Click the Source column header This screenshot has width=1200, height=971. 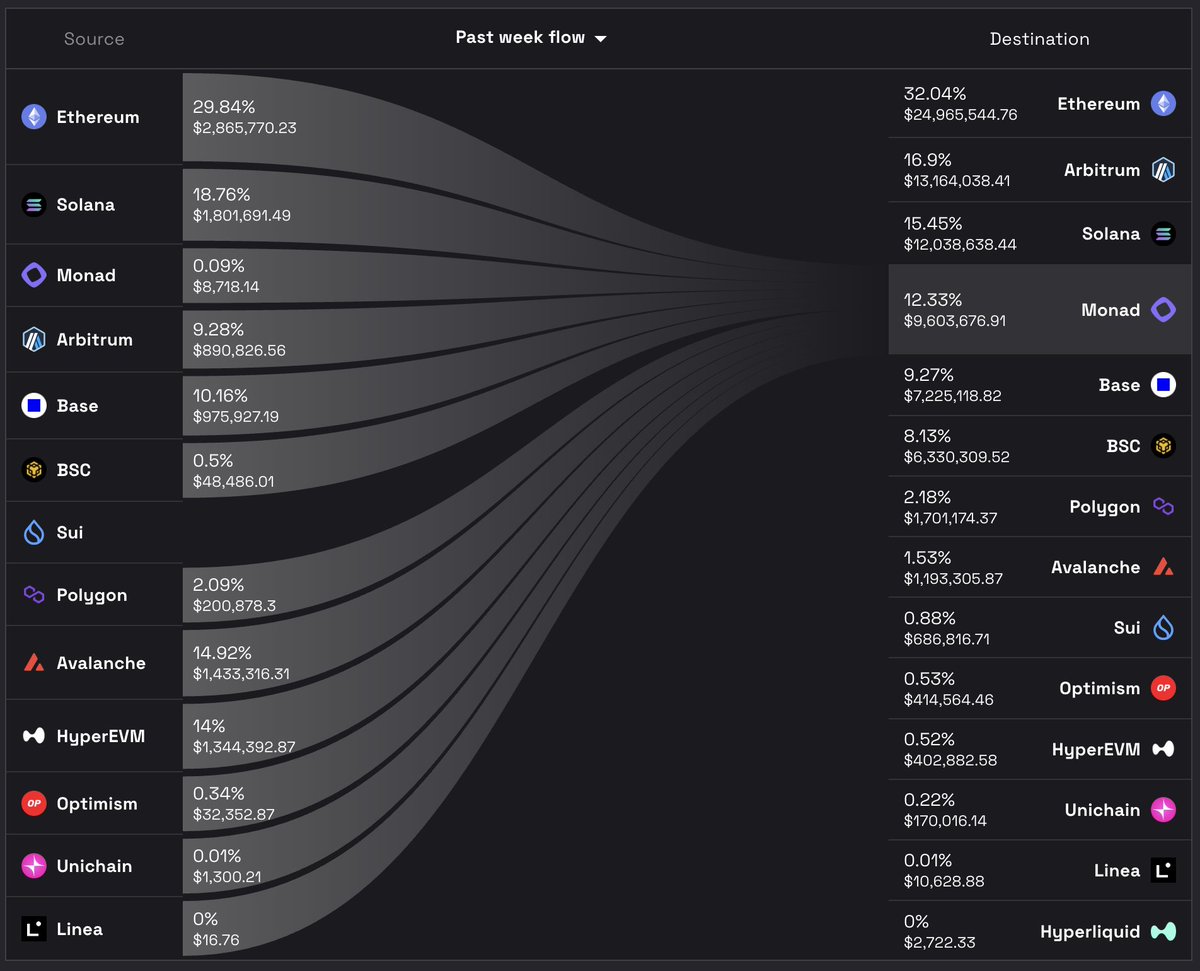(94, 39)
